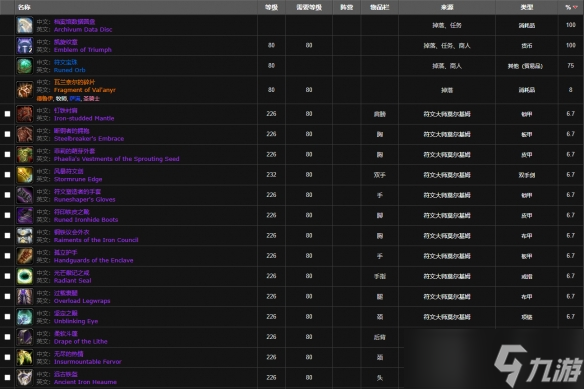Click Phaelia's Vestments of the Sprouting Seed icon
This screenshot has height=389, width=584.
pos(25,155)
